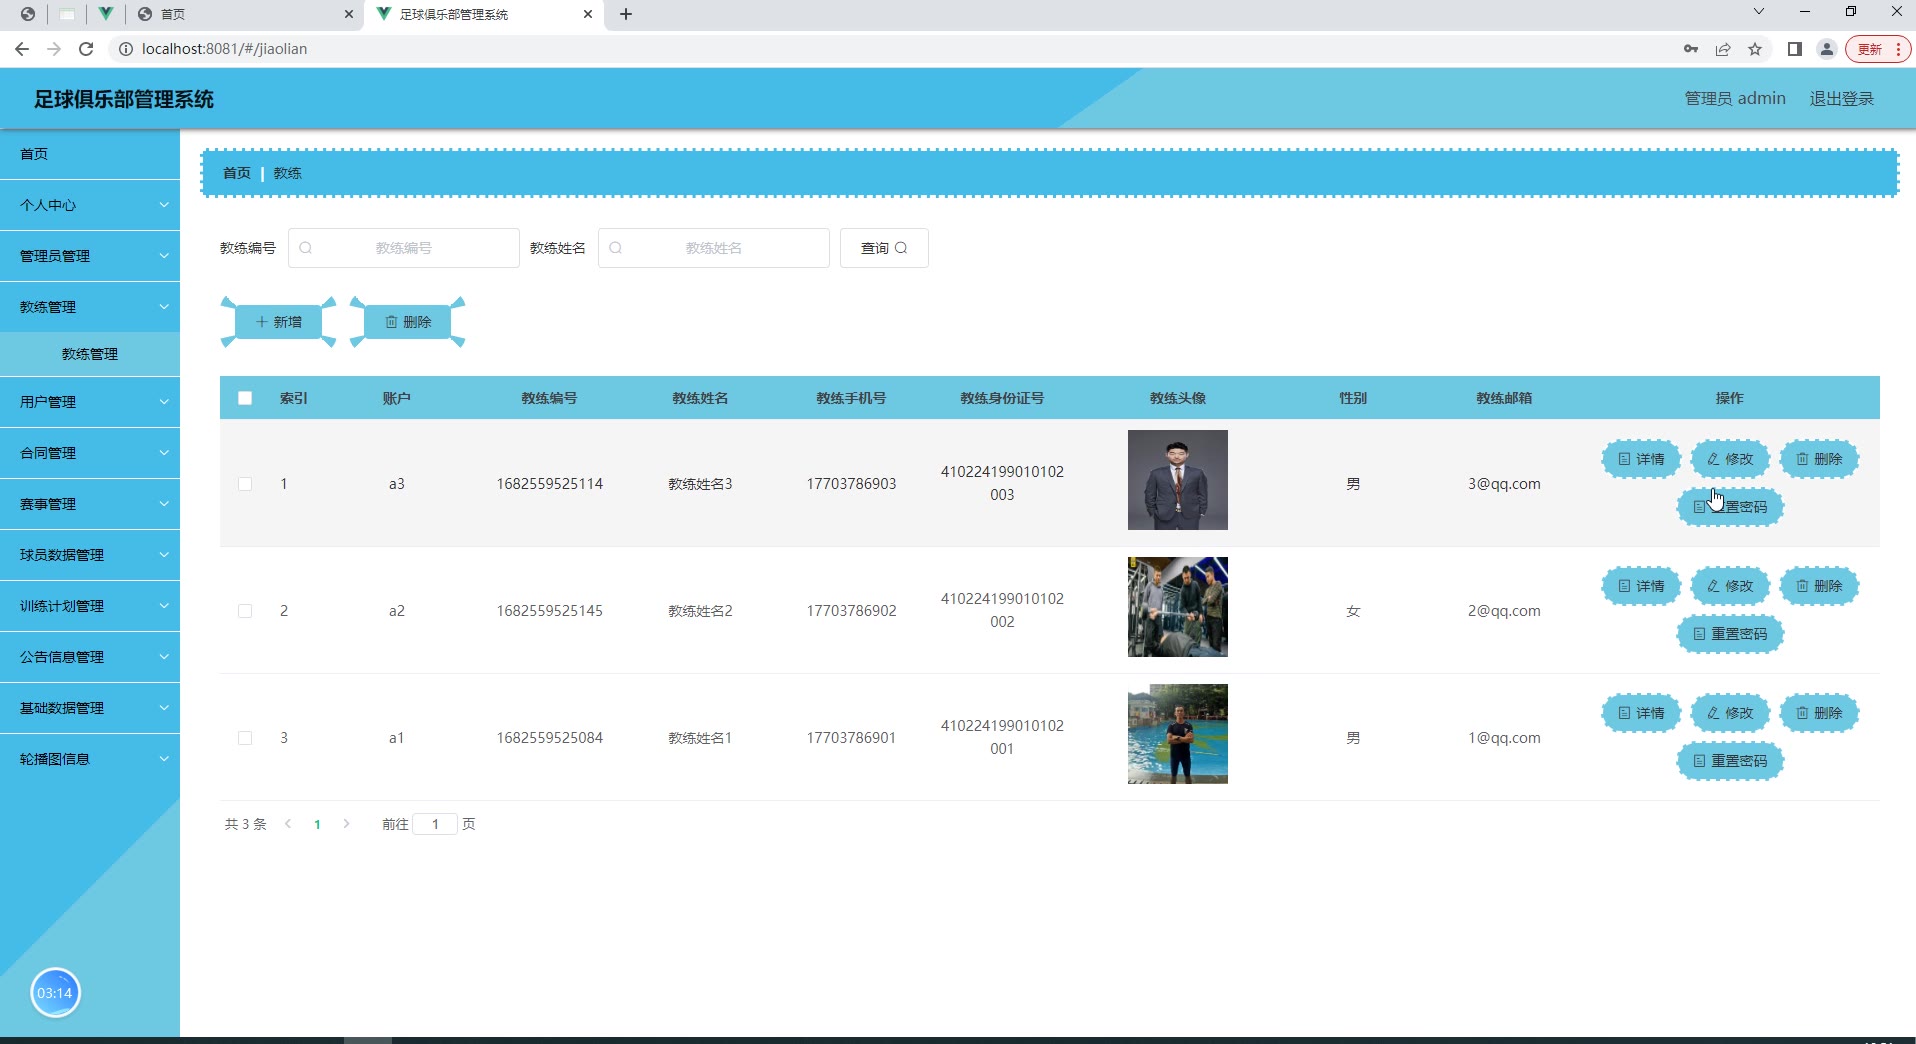Open 首页 in the sidebar
Image resolution: width=1916 pixels, height=1044 pixels.
tap(90, 154)
